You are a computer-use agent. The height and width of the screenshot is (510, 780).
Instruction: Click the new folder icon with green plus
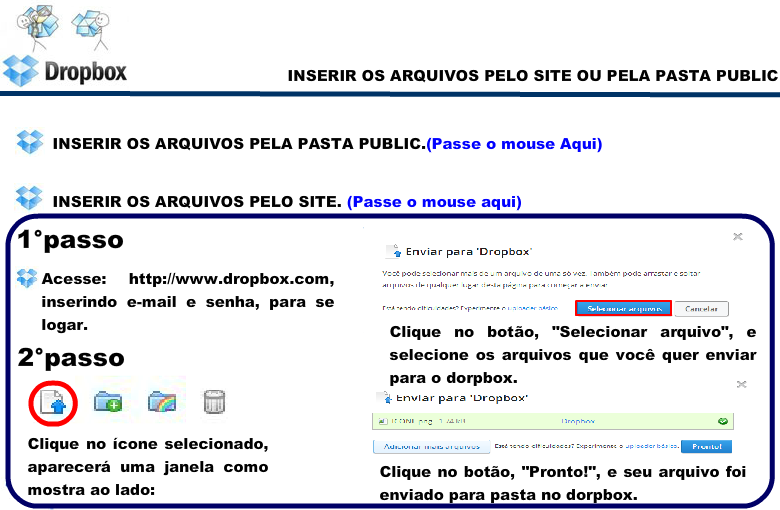108,401
